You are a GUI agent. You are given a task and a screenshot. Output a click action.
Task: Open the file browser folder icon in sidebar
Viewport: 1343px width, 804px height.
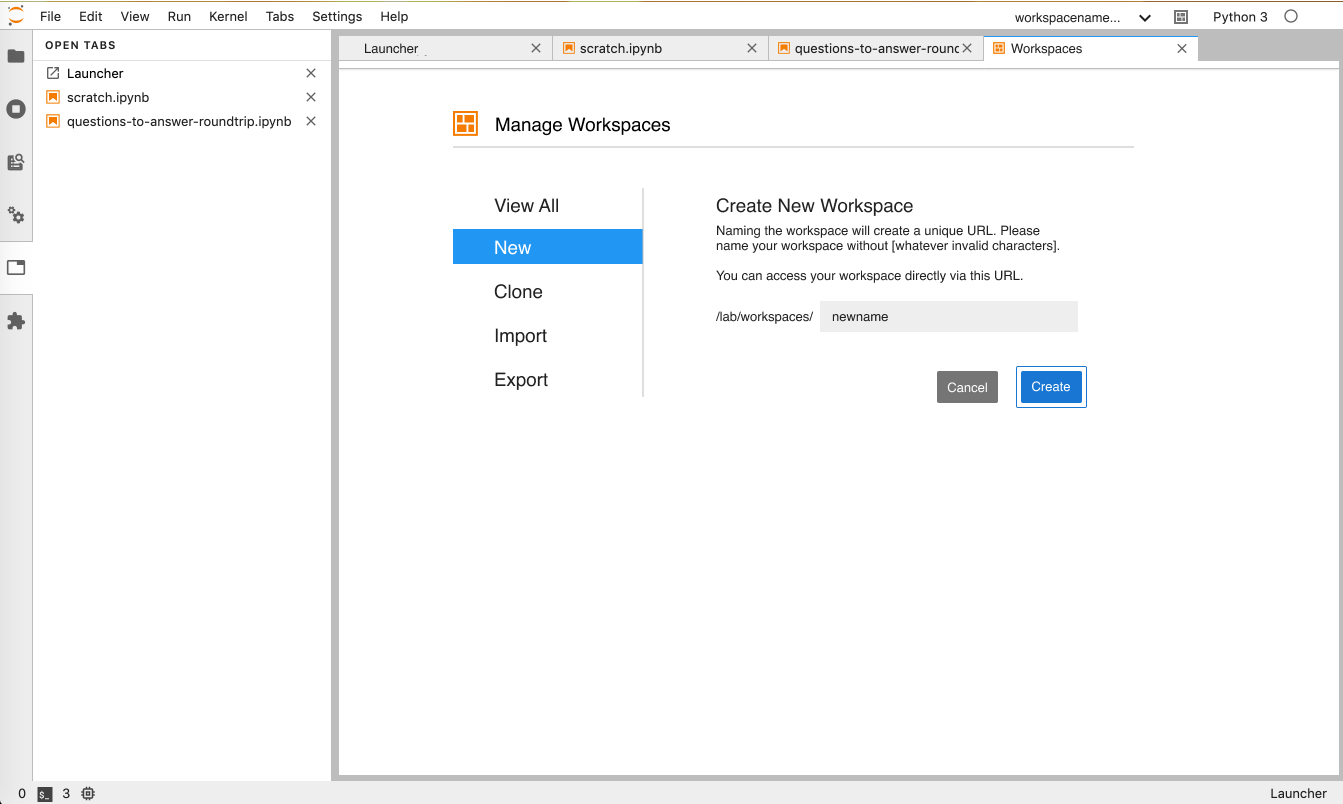[16, 56]
